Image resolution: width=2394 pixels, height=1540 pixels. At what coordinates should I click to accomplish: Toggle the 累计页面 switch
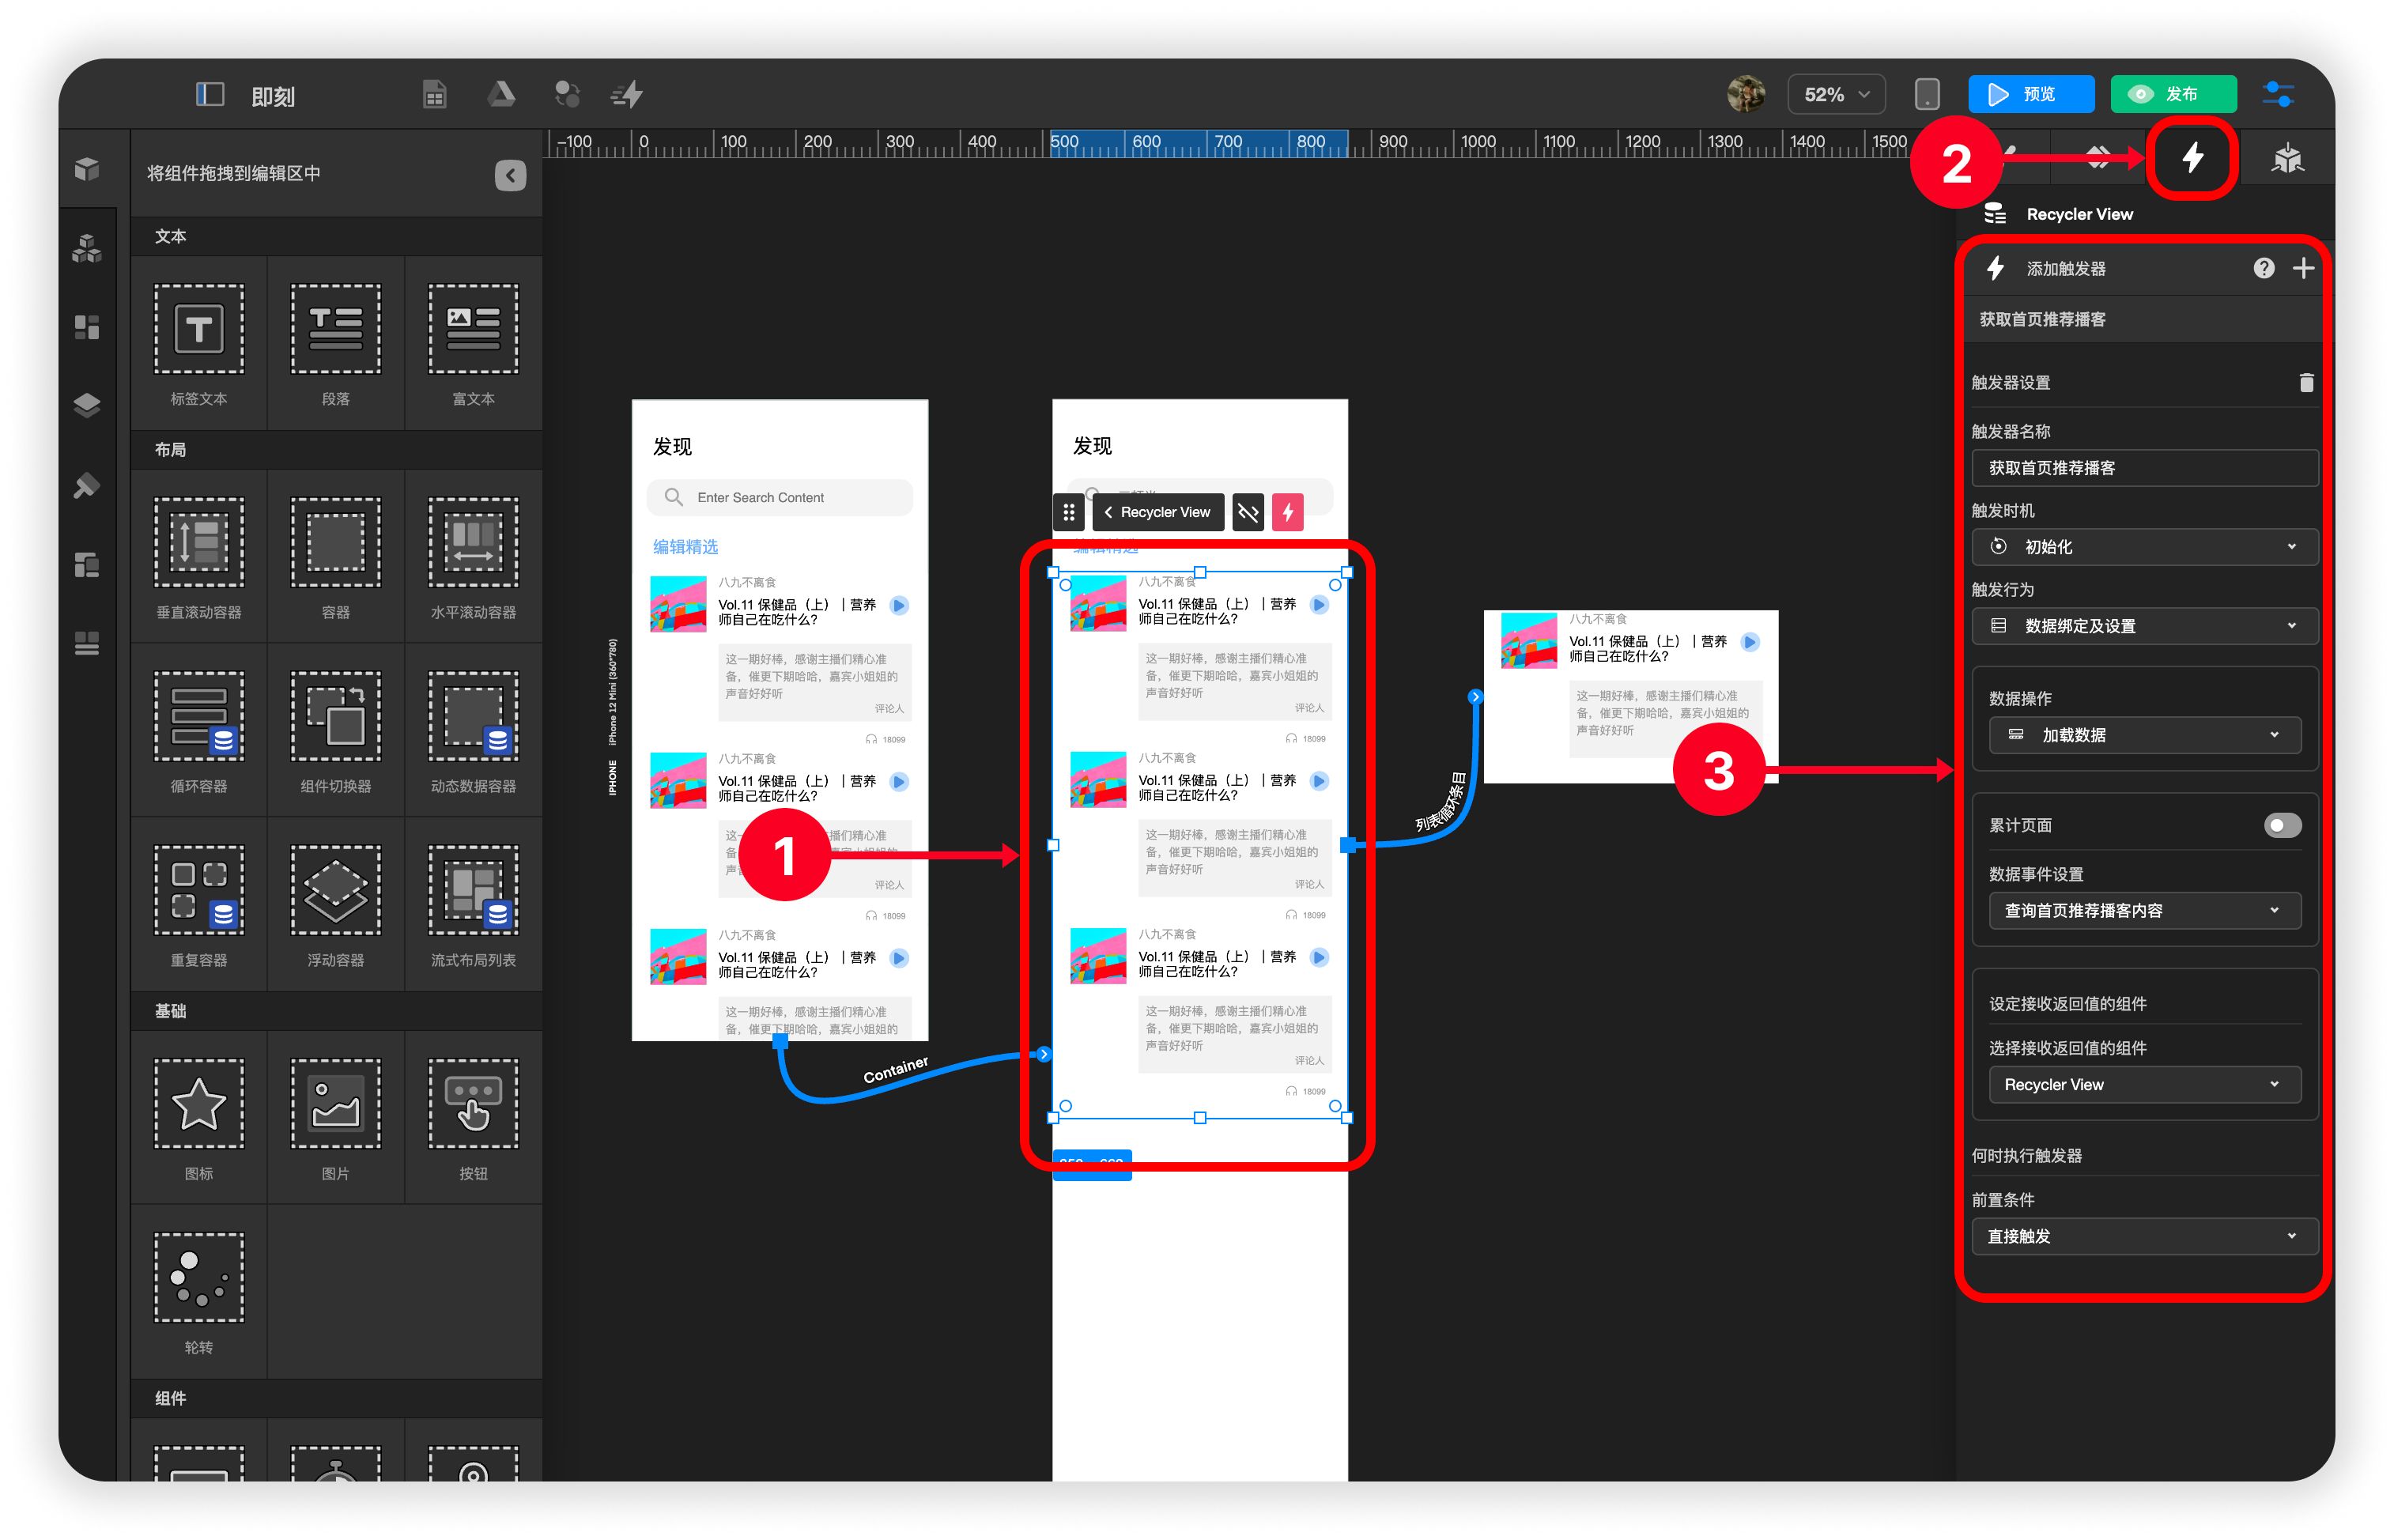coord(2282,825)
